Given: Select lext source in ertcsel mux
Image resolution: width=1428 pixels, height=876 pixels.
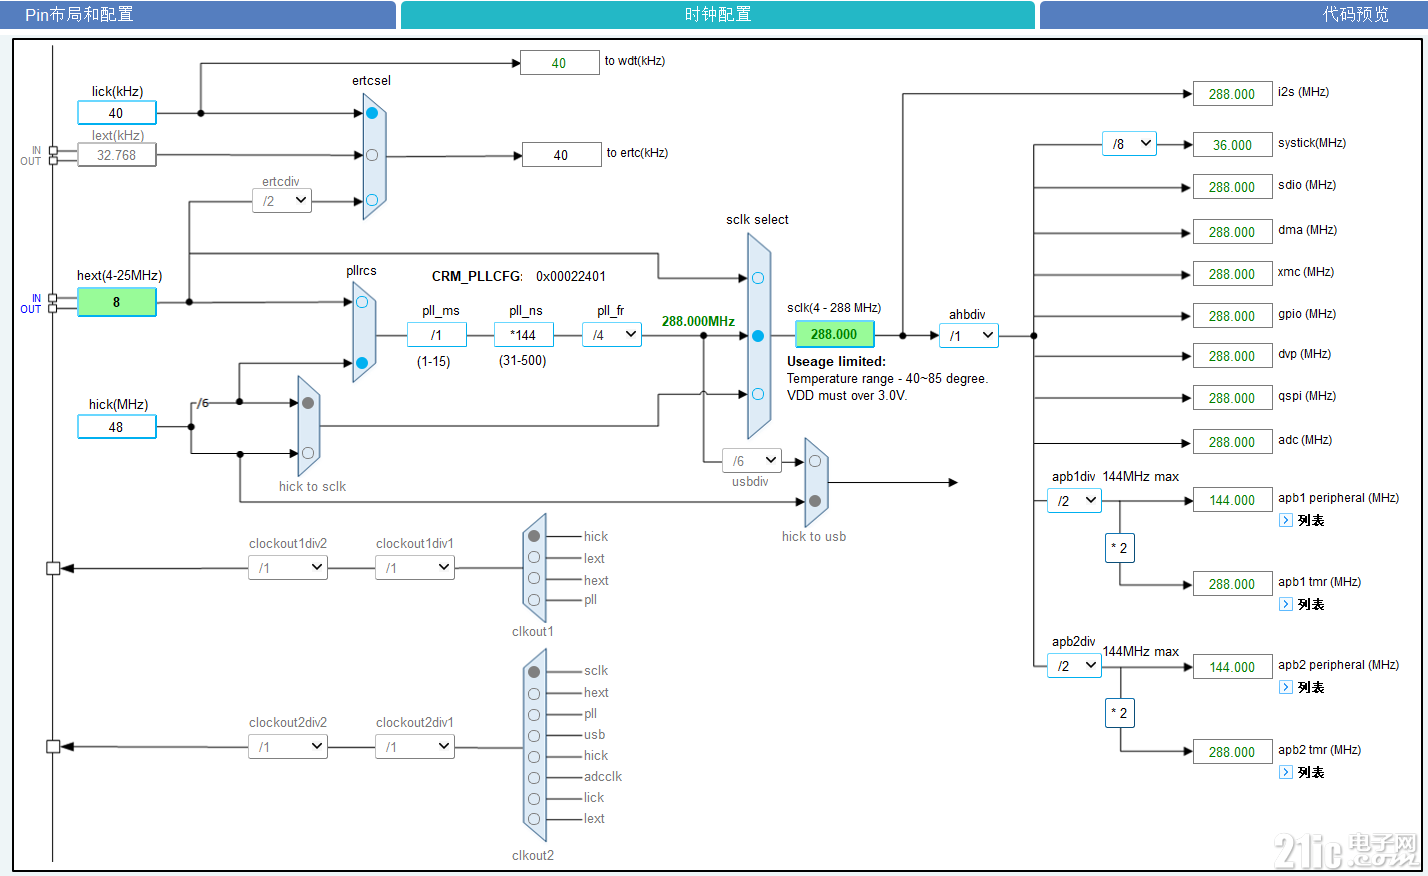Looking at the screenshot, I should [x=372, y=155].
